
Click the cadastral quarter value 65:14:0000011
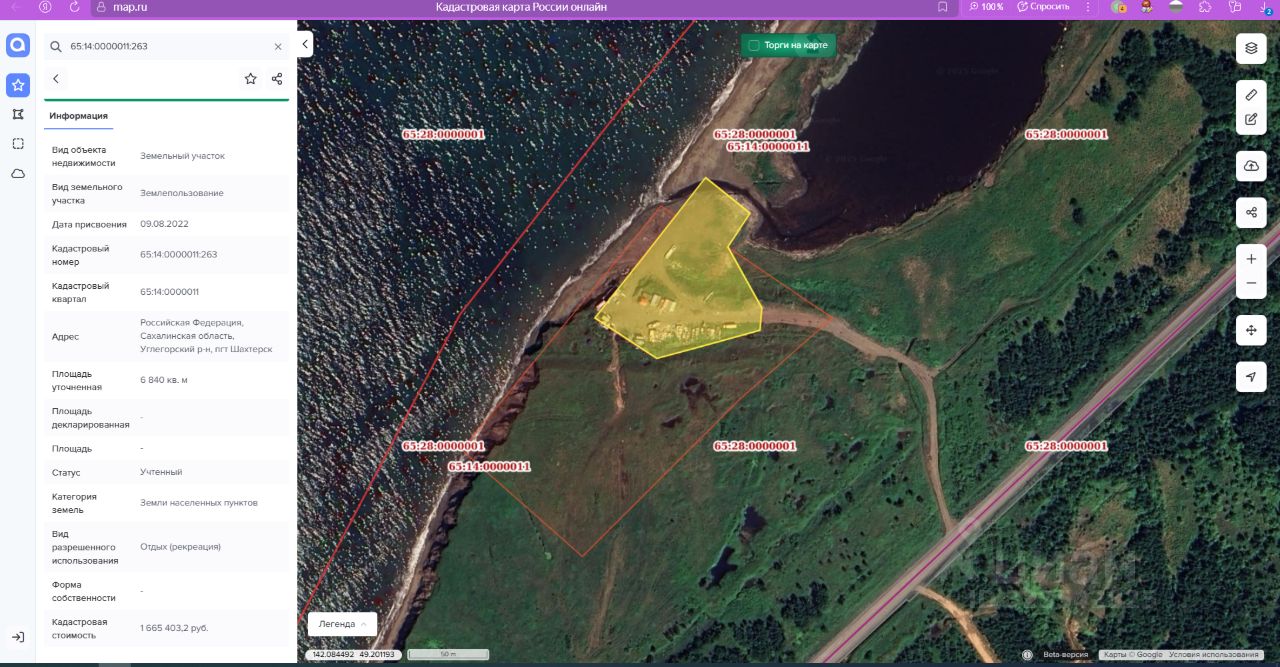[170, 292]
